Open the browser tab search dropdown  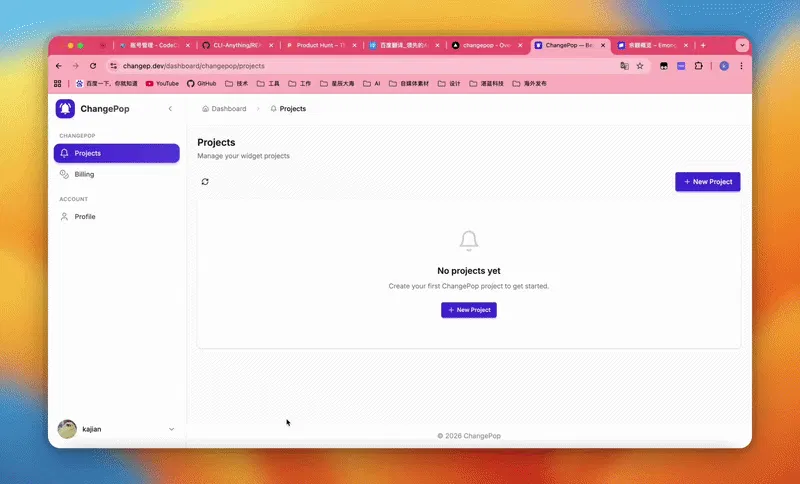(742, 45)
